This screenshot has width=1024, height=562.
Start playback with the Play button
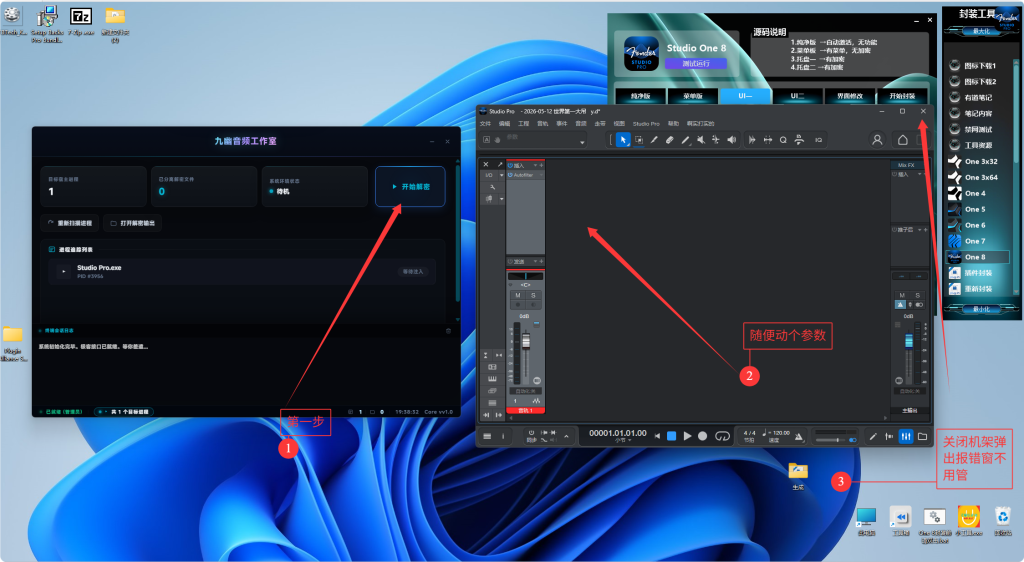(687, 436)
